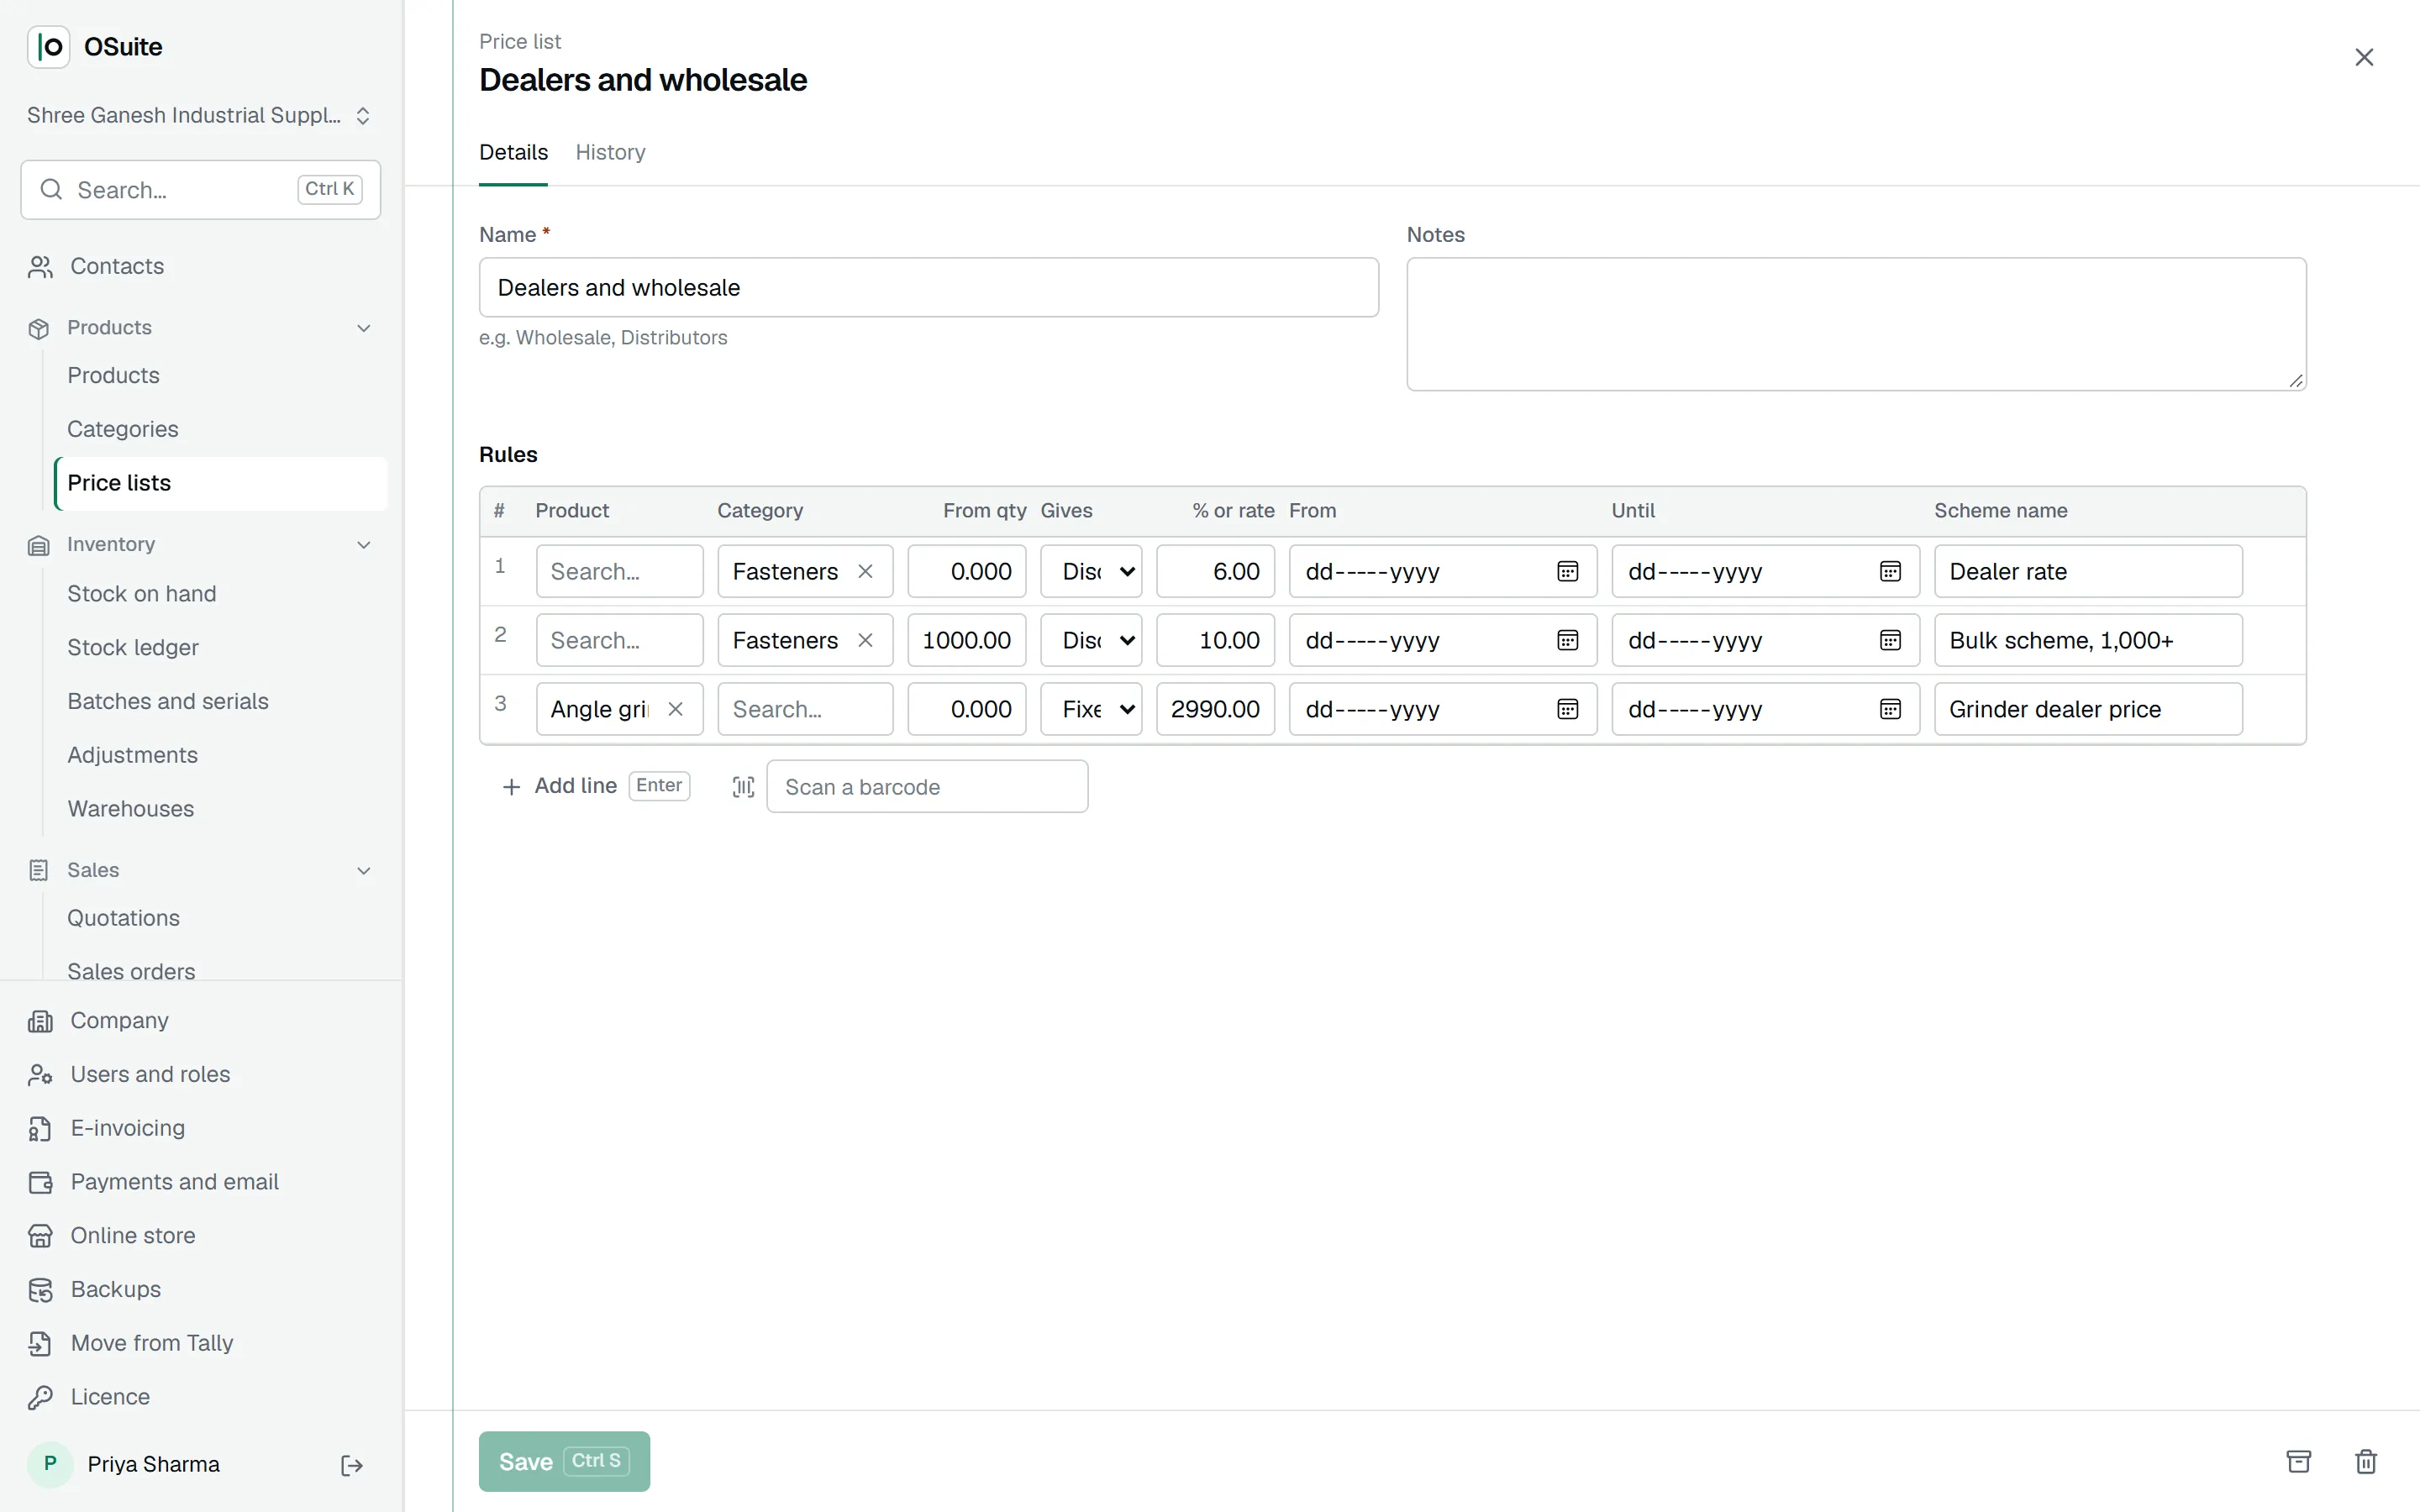Click the sidebar Search box
Image resolution: width=2420 pixels, height=1512 pixels.
point(200,190)
